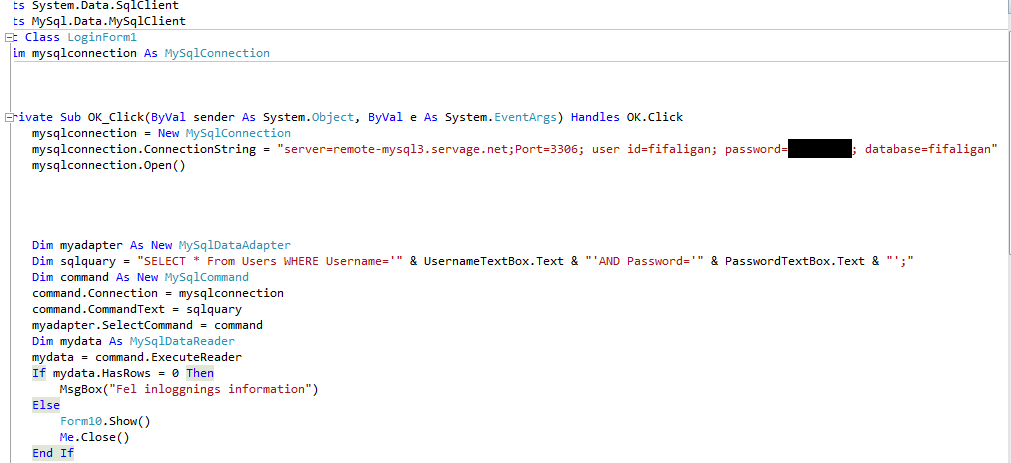Click the 'Form10.Show()' line
This screenshot has height=463, width=1011.
coord(105,421)
